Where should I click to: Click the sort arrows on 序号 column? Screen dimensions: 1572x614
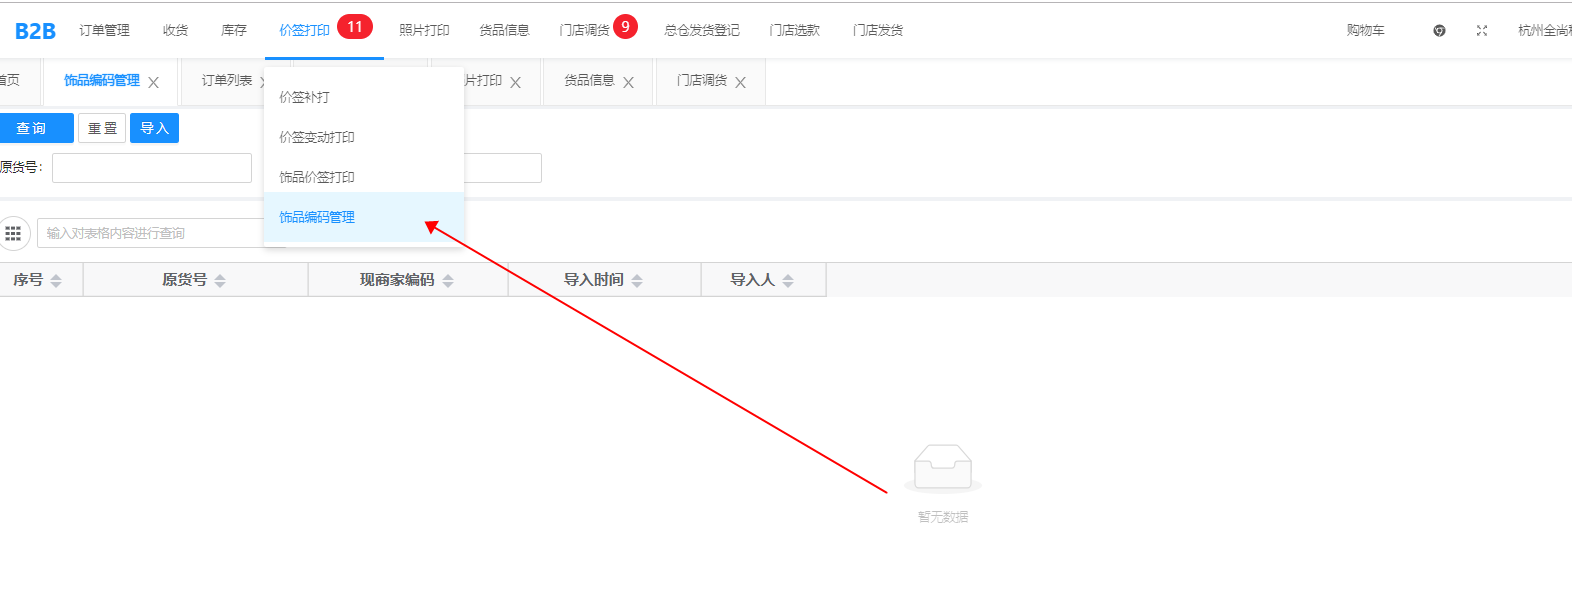tap(56, 281)
